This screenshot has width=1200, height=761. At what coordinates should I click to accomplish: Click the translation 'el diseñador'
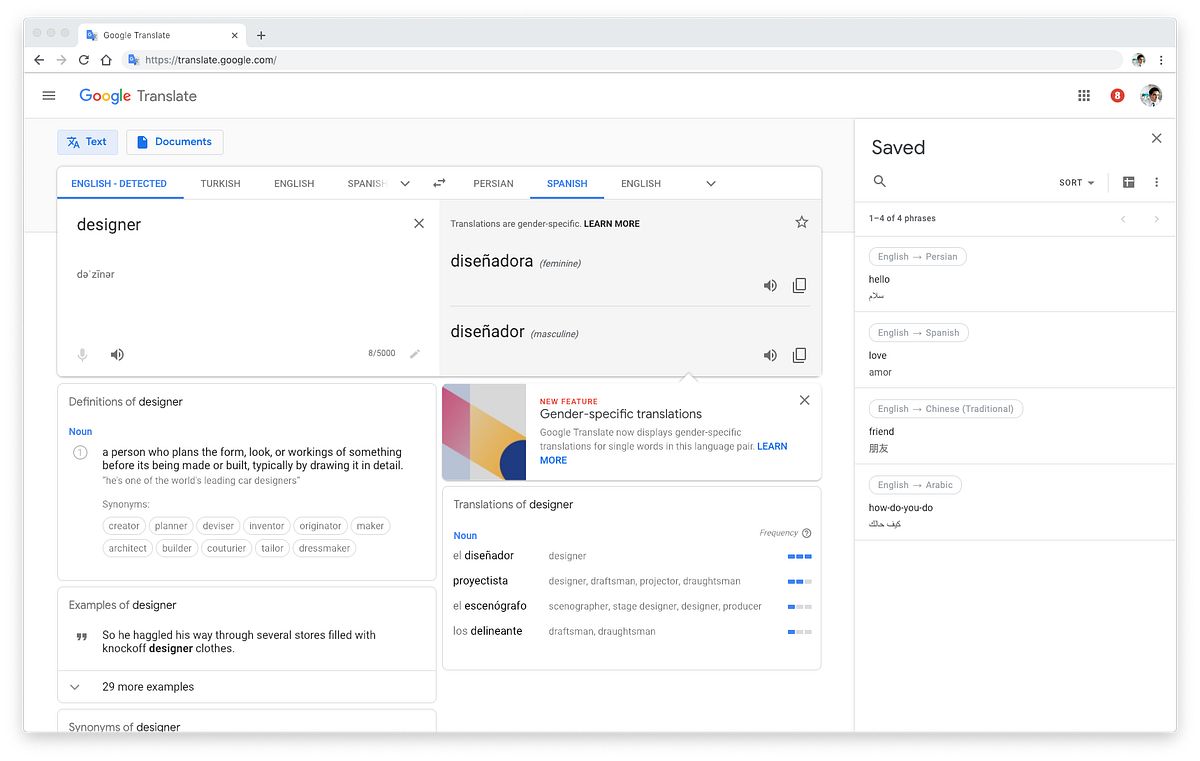[483, 555]
